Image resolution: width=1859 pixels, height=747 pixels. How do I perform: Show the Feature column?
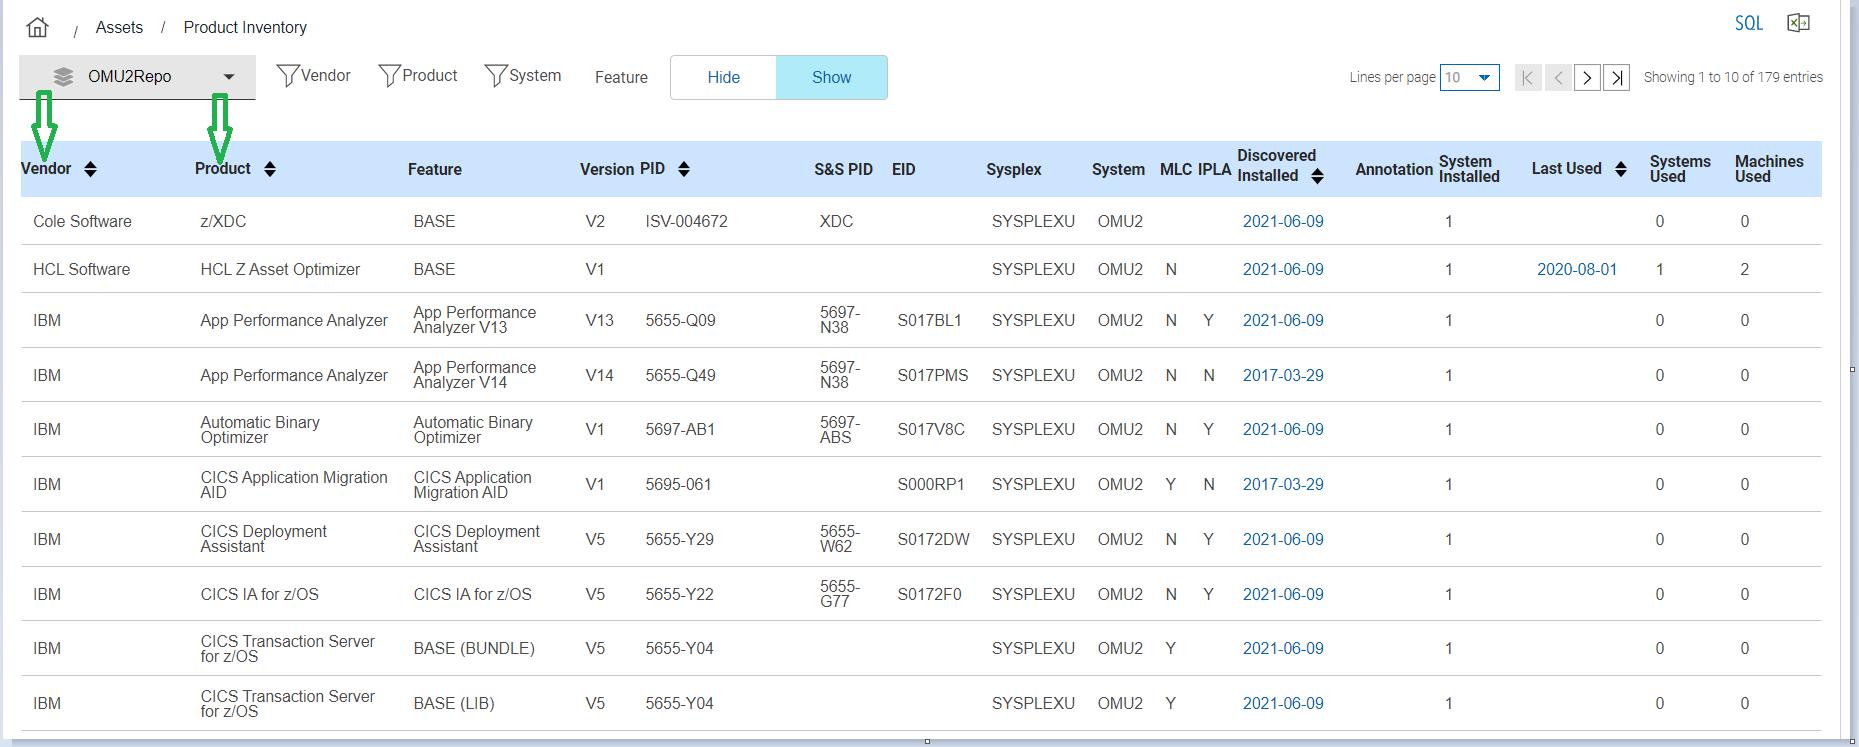click(x=831, y=77)
